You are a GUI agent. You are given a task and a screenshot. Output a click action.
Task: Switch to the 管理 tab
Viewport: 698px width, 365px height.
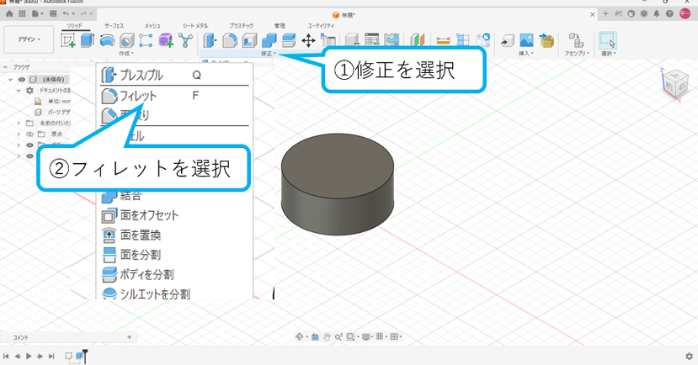click(x=280, y=26)
